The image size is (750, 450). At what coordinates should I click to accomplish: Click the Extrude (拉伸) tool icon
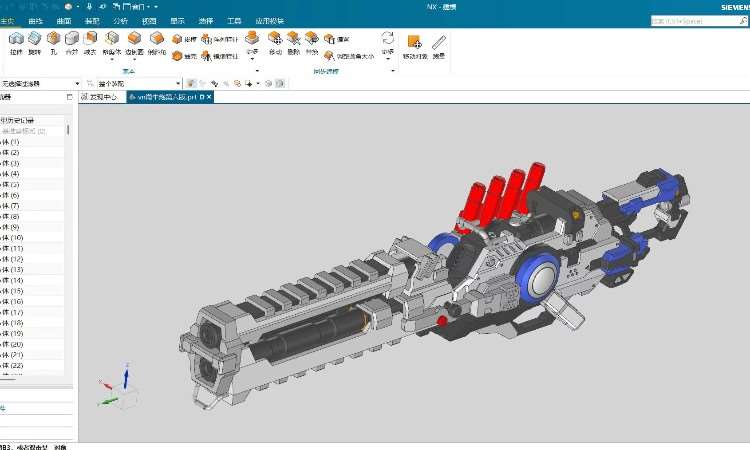[15, 41]
